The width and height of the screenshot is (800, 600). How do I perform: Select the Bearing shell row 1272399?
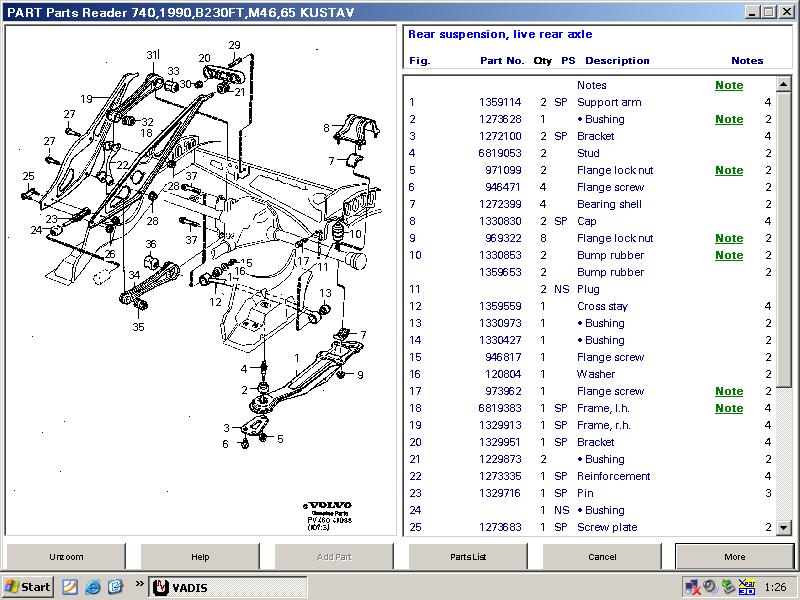(590, 204)
